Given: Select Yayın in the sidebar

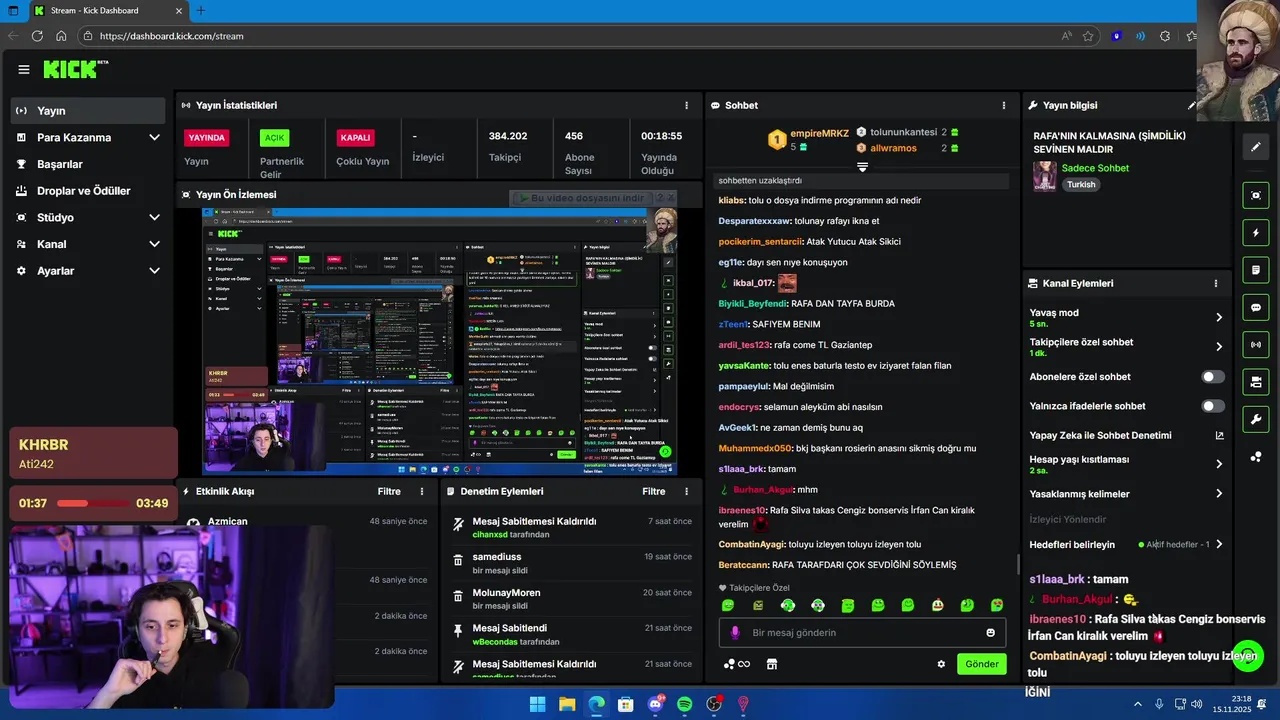Looking at the screenshot, I should (x=88, y=111).
